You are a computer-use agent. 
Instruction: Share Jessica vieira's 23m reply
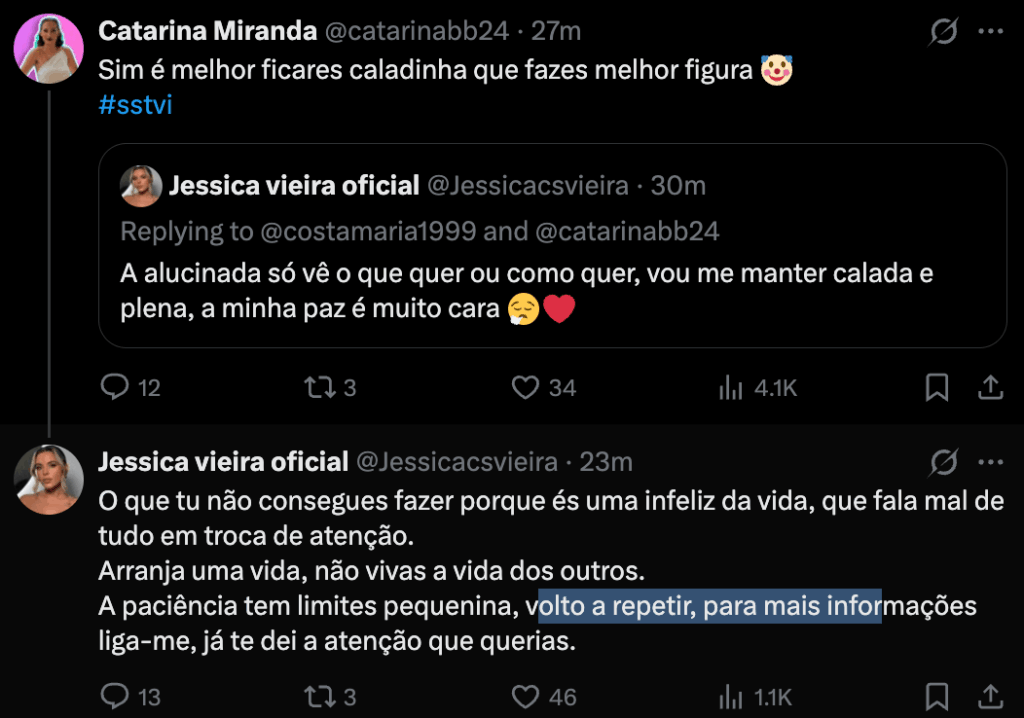pyautogui.click(x=989, y=695)
